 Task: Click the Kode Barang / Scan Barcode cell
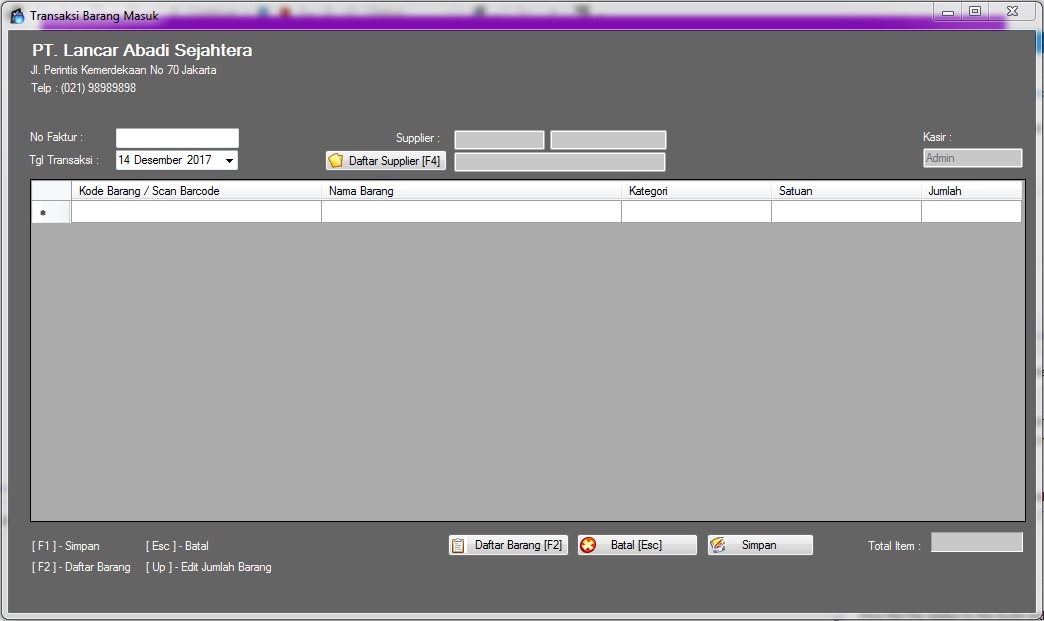(x=195, y=211)
